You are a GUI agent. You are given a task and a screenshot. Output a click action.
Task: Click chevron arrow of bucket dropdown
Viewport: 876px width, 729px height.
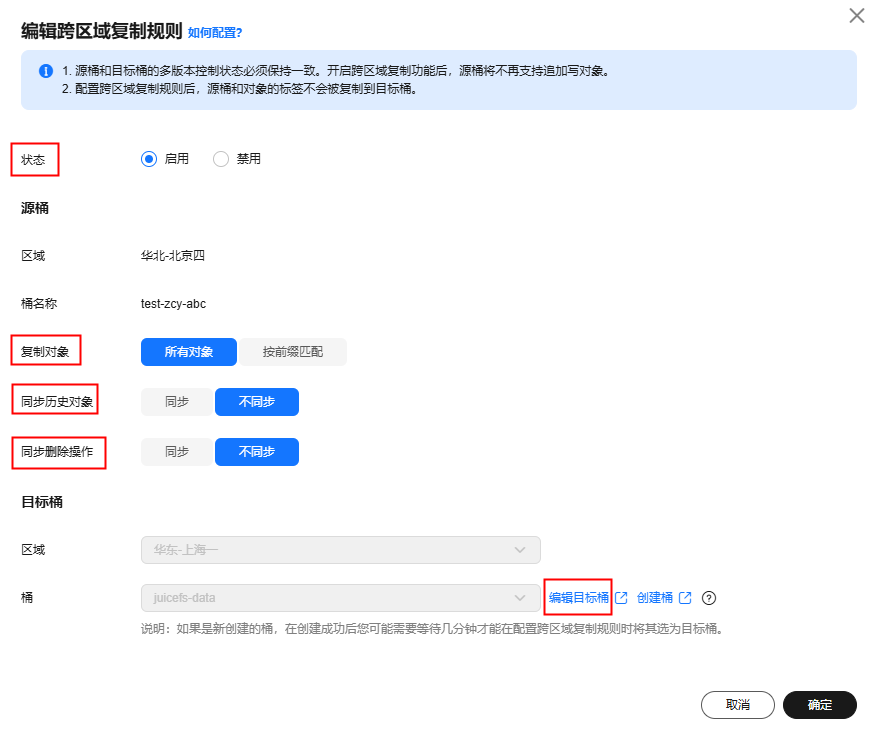pos(520,598)
